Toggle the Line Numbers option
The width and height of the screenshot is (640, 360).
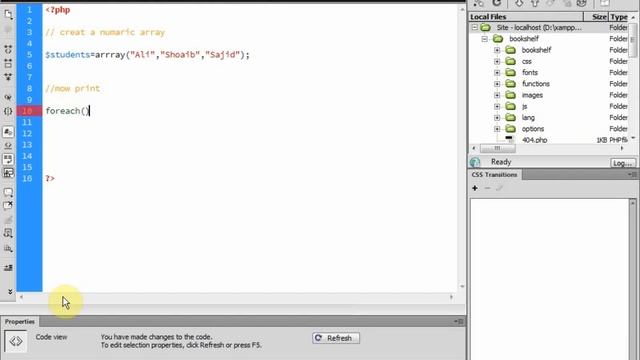point(8,132)
